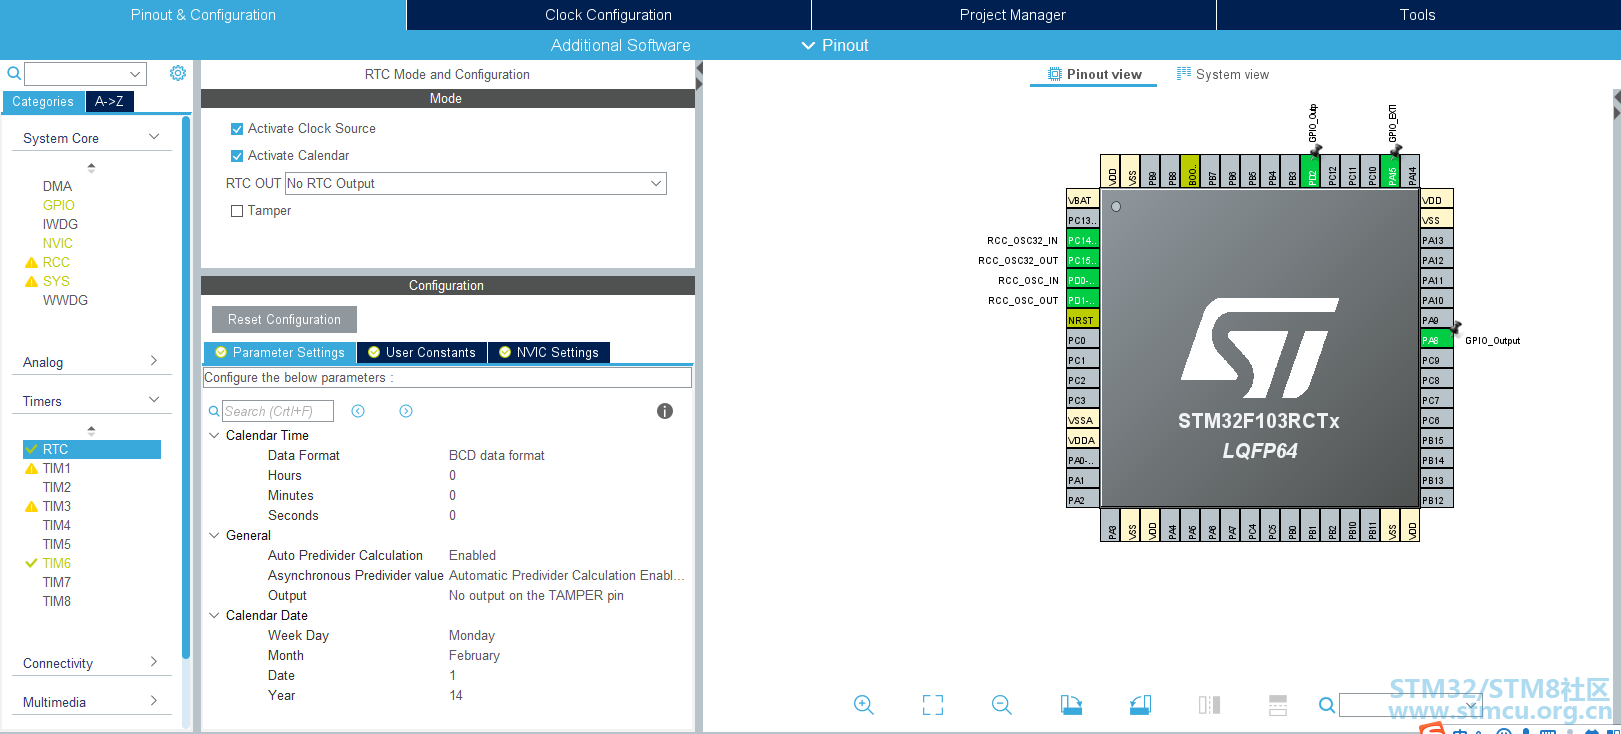This screenshot has height=734, width=1621.
Task: Click the PC15 oscillator pin
Action: pyautogui.click(x=1082, y=260)
